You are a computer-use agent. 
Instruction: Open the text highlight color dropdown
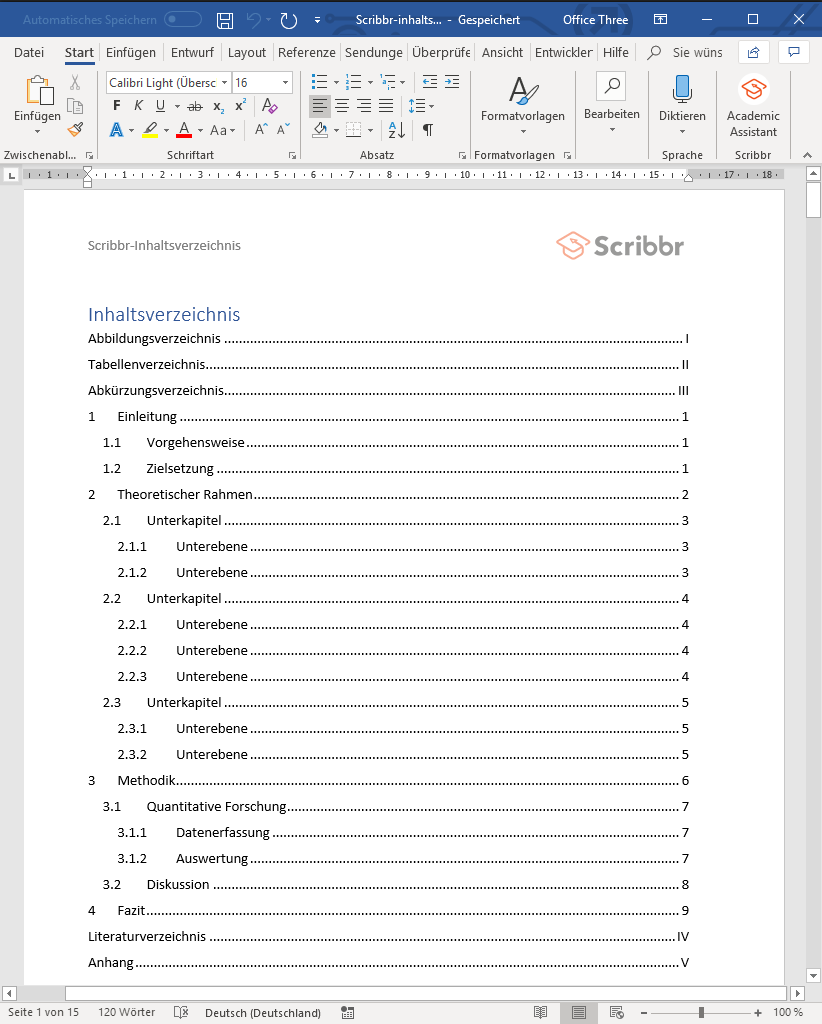point(165,131)
